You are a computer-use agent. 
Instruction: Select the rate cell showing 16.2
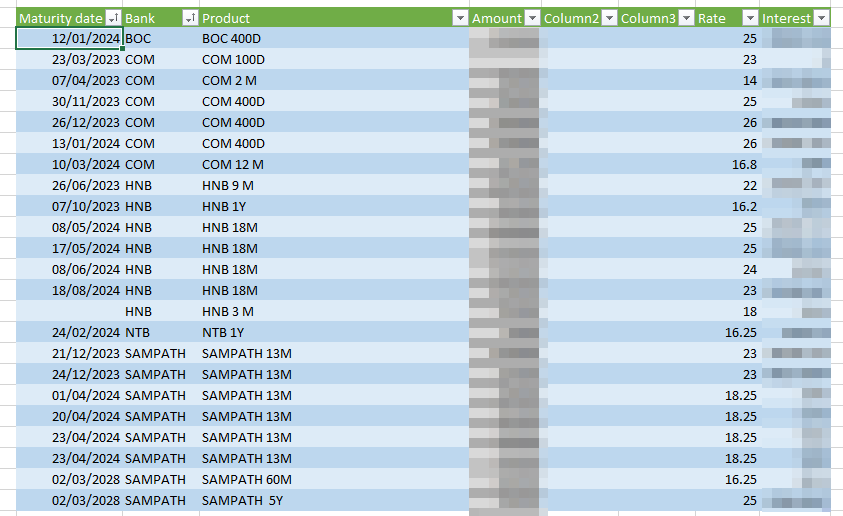click(727, 206)
